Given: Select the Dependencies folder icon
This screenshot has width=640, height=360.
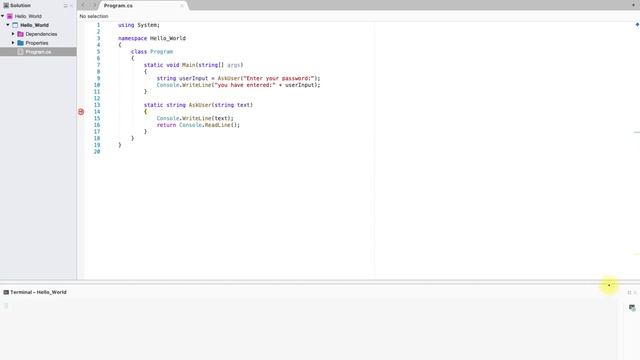Looking at the screenshot, I should coord(20,34).
